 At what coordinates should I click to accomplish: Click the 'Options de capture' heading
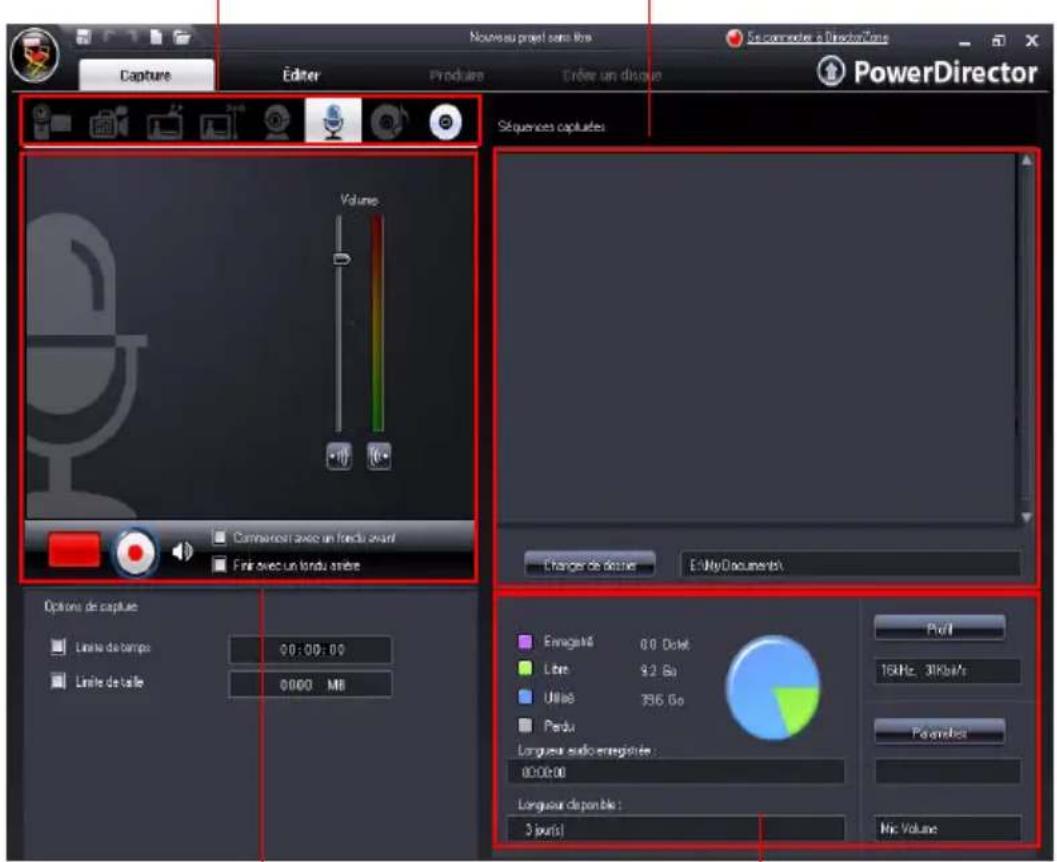(x=90, y=607)
